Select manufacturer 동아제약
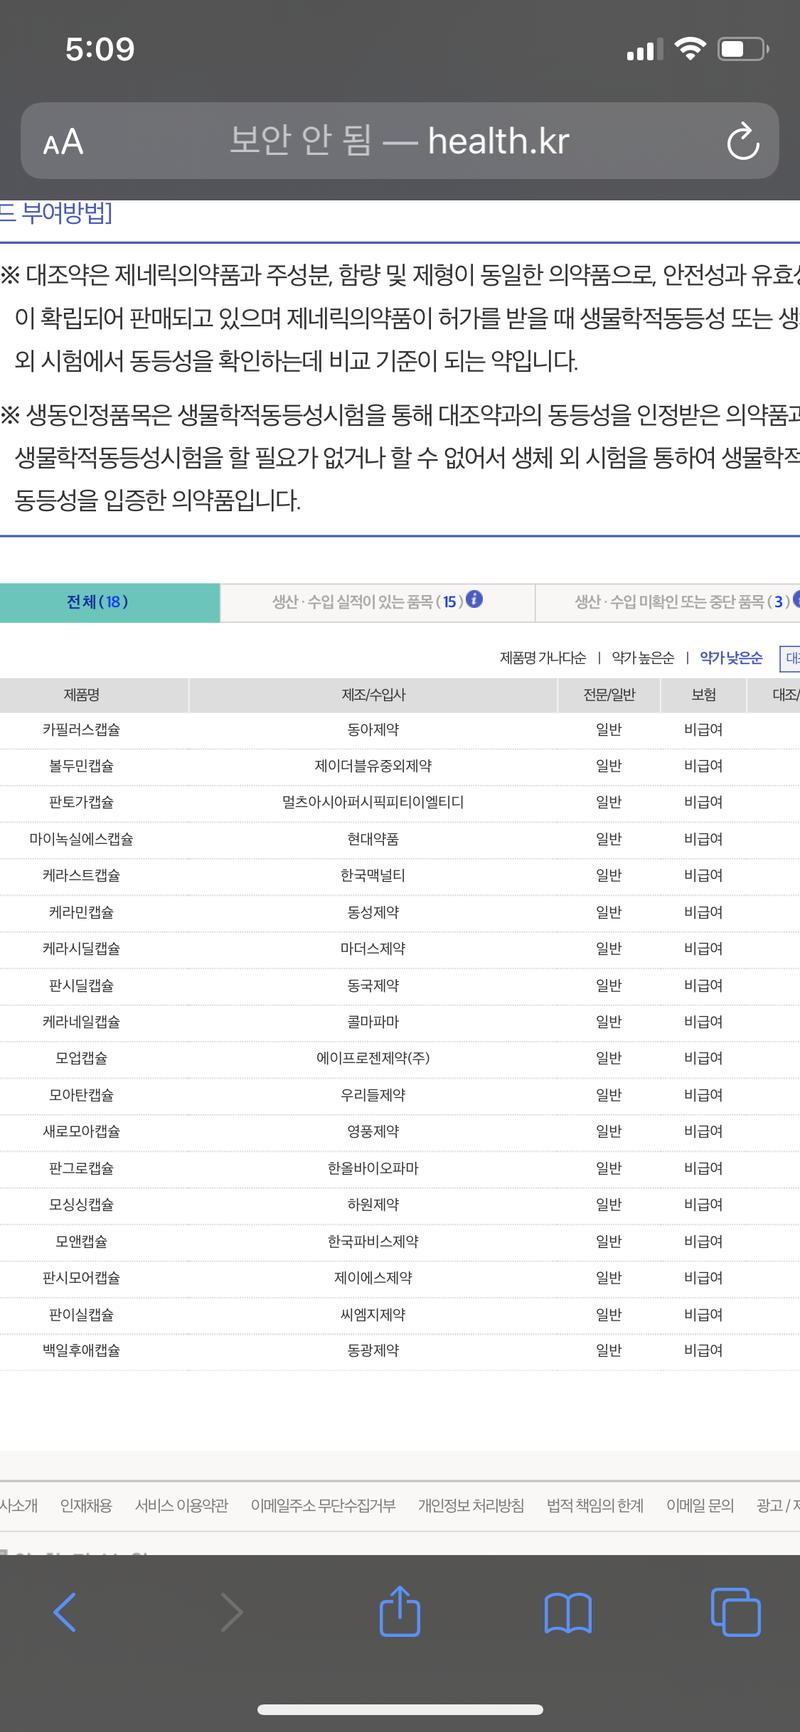 click(x=373, y=730)
